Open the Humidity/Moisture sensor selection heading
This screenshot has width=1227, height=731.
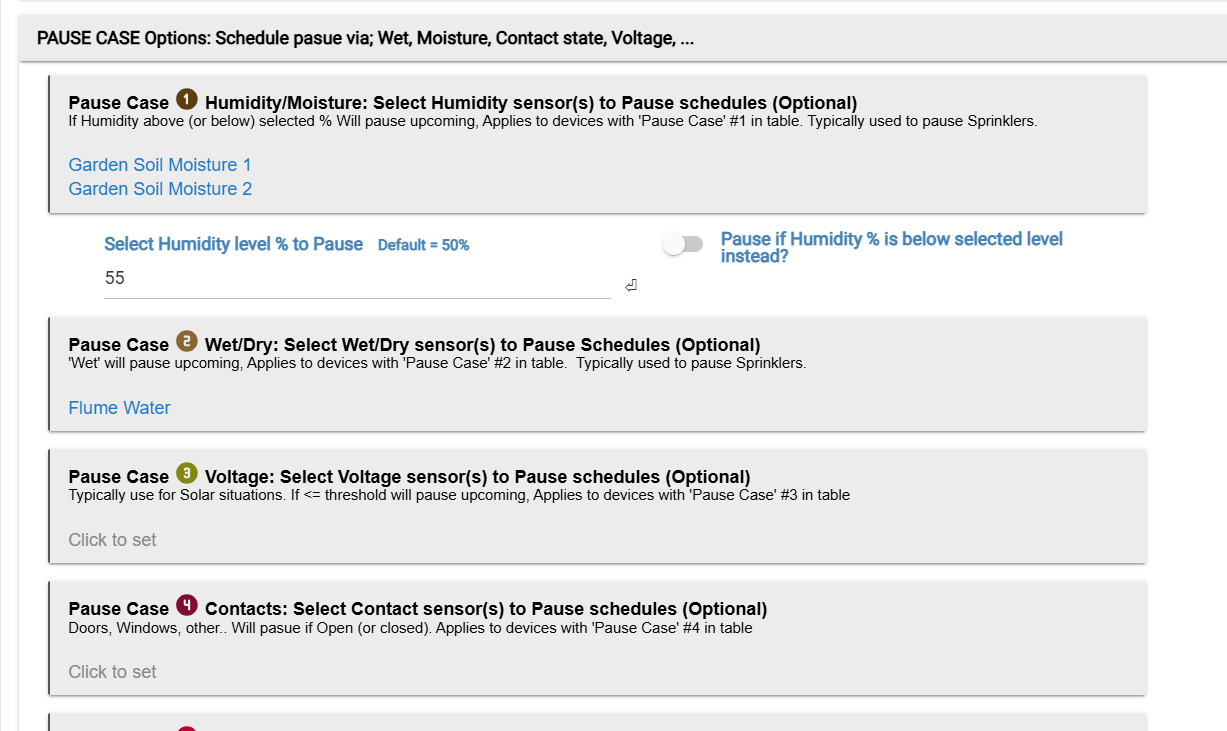click(x=530, y=103)
